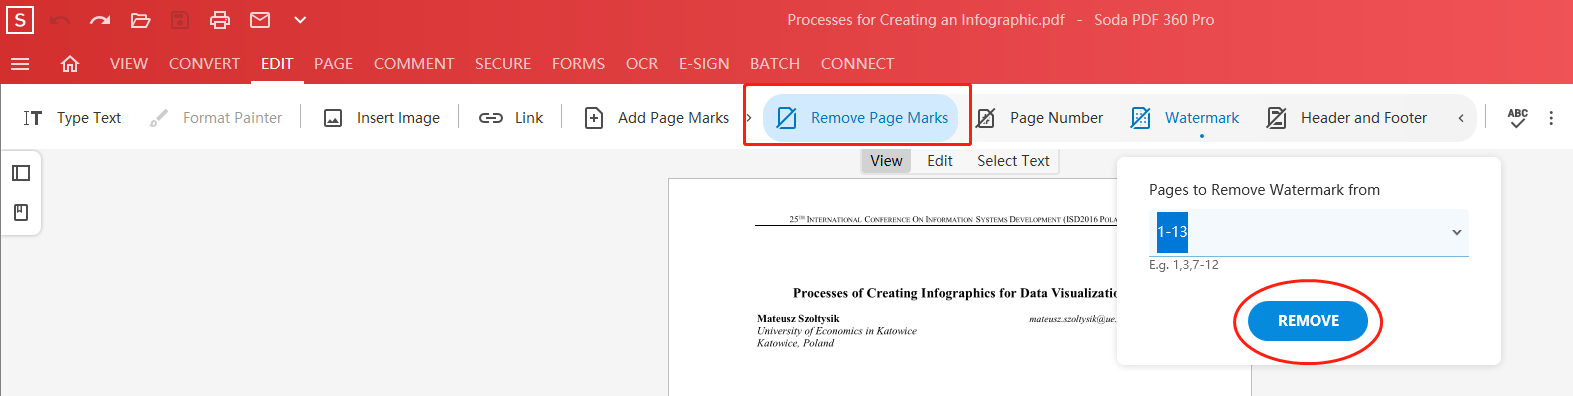Activate Select Text mode
Image resolution: width=1573 pixels, height=396 pixels.
click(1013, 161)
